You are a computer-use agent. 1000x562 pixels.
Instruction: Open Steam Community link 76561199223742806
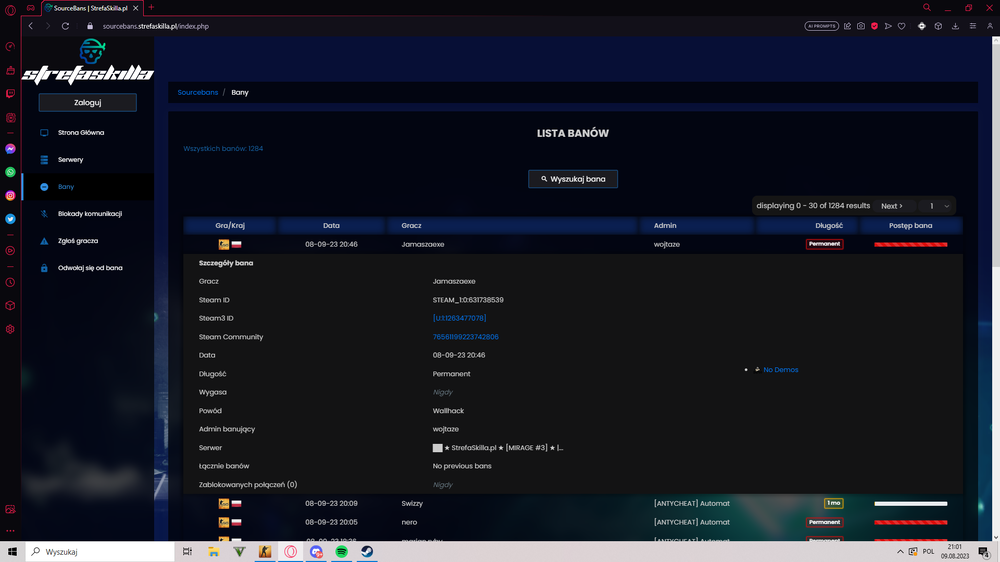click(x=466, y=337)
